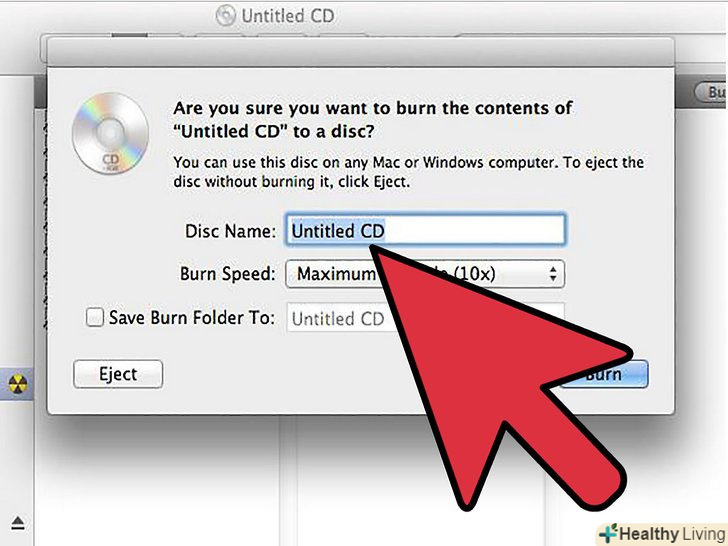The height and width of the screenshot is (546, 728).
Task: Click the Healthy Living plus logo icon
Action: [608, 533]
